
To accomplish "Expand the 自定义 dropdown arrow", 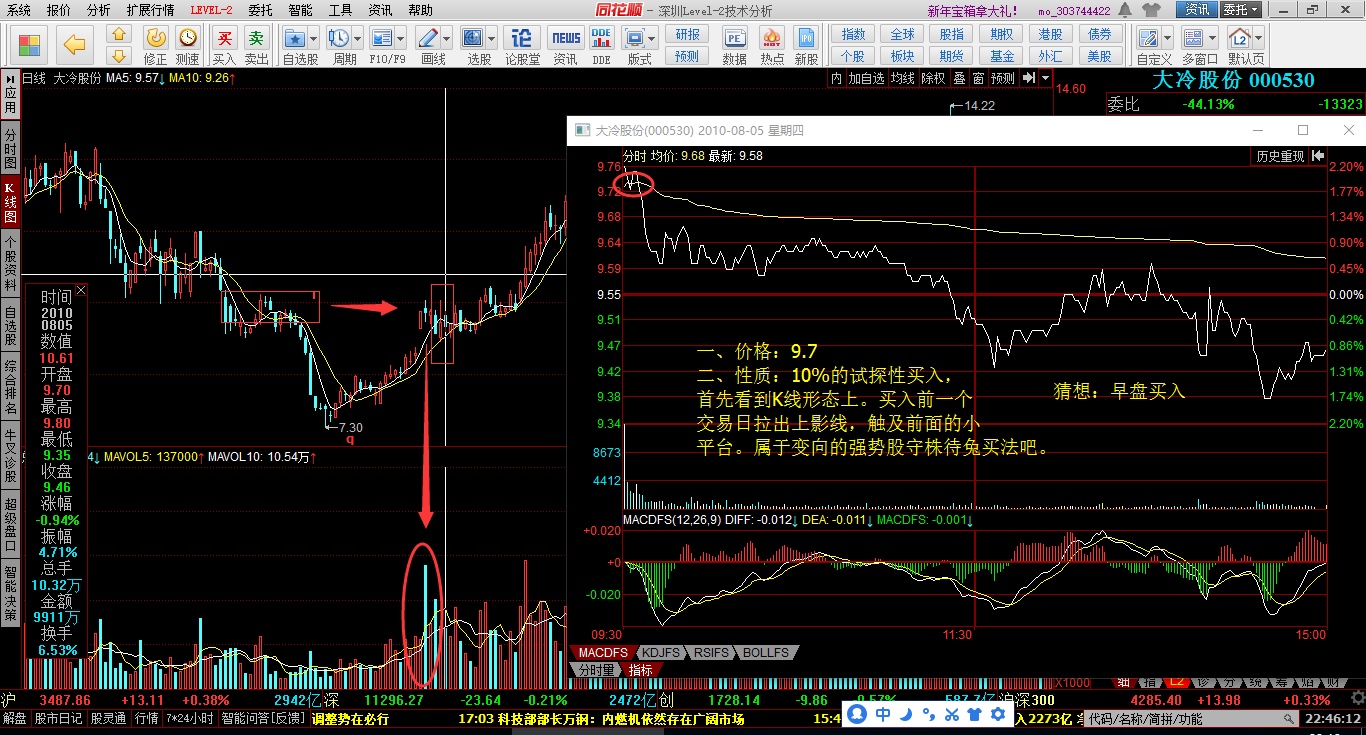I will pyautogui.click(x=1167, y=39).
